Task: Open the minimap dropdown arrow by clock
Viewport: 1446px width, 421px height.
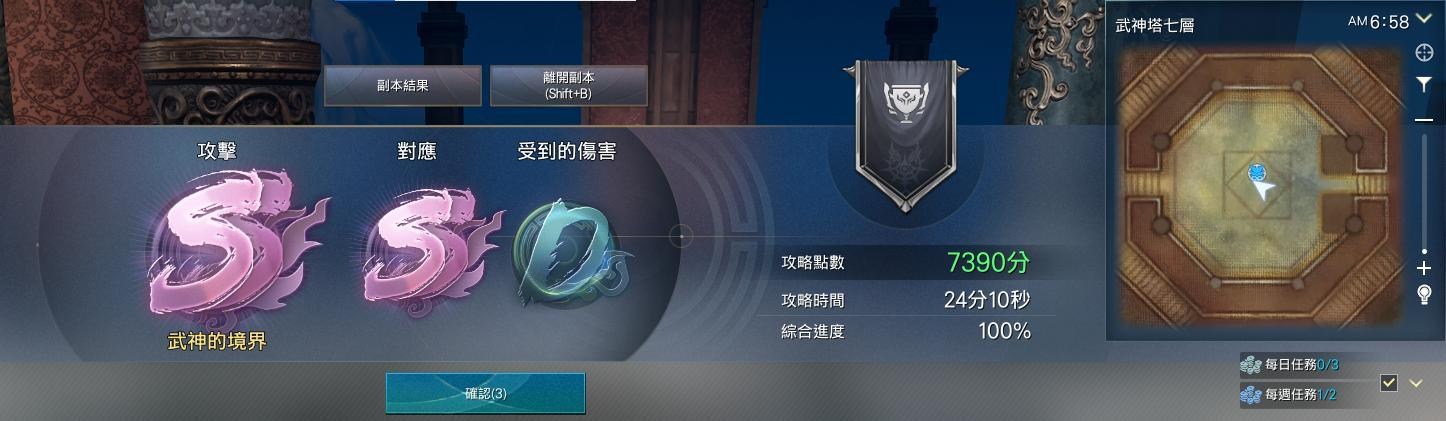Action: (1425, 19)
